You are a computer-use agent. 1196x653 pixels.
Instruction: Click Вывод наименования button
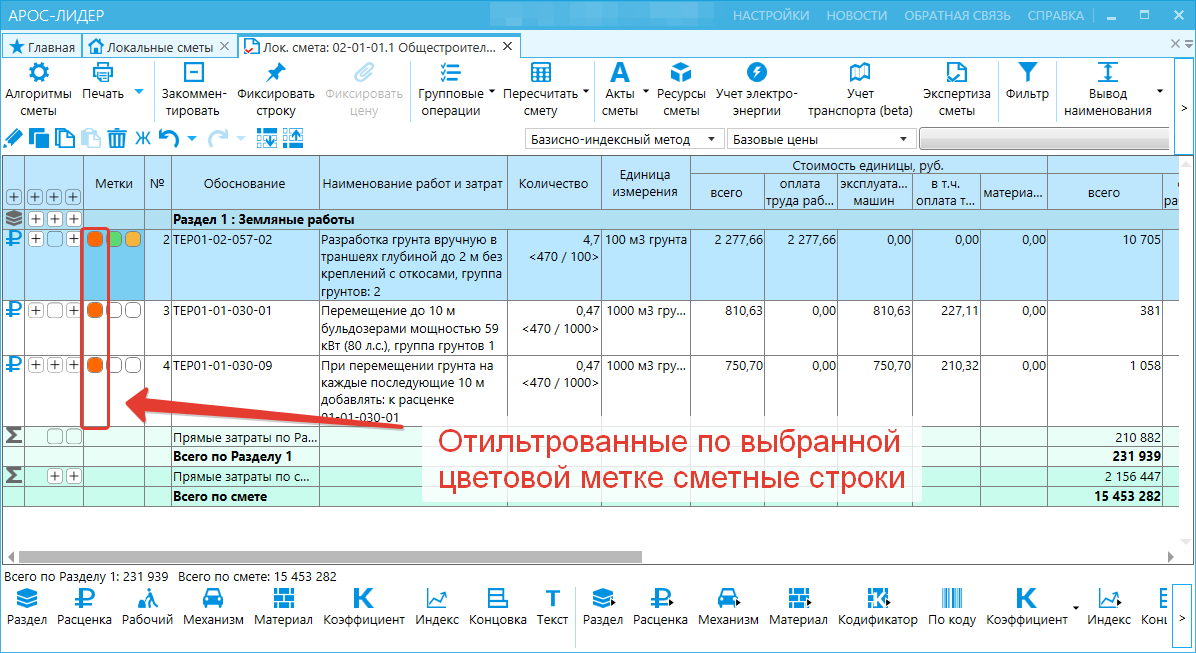(x=1108, y=90)
